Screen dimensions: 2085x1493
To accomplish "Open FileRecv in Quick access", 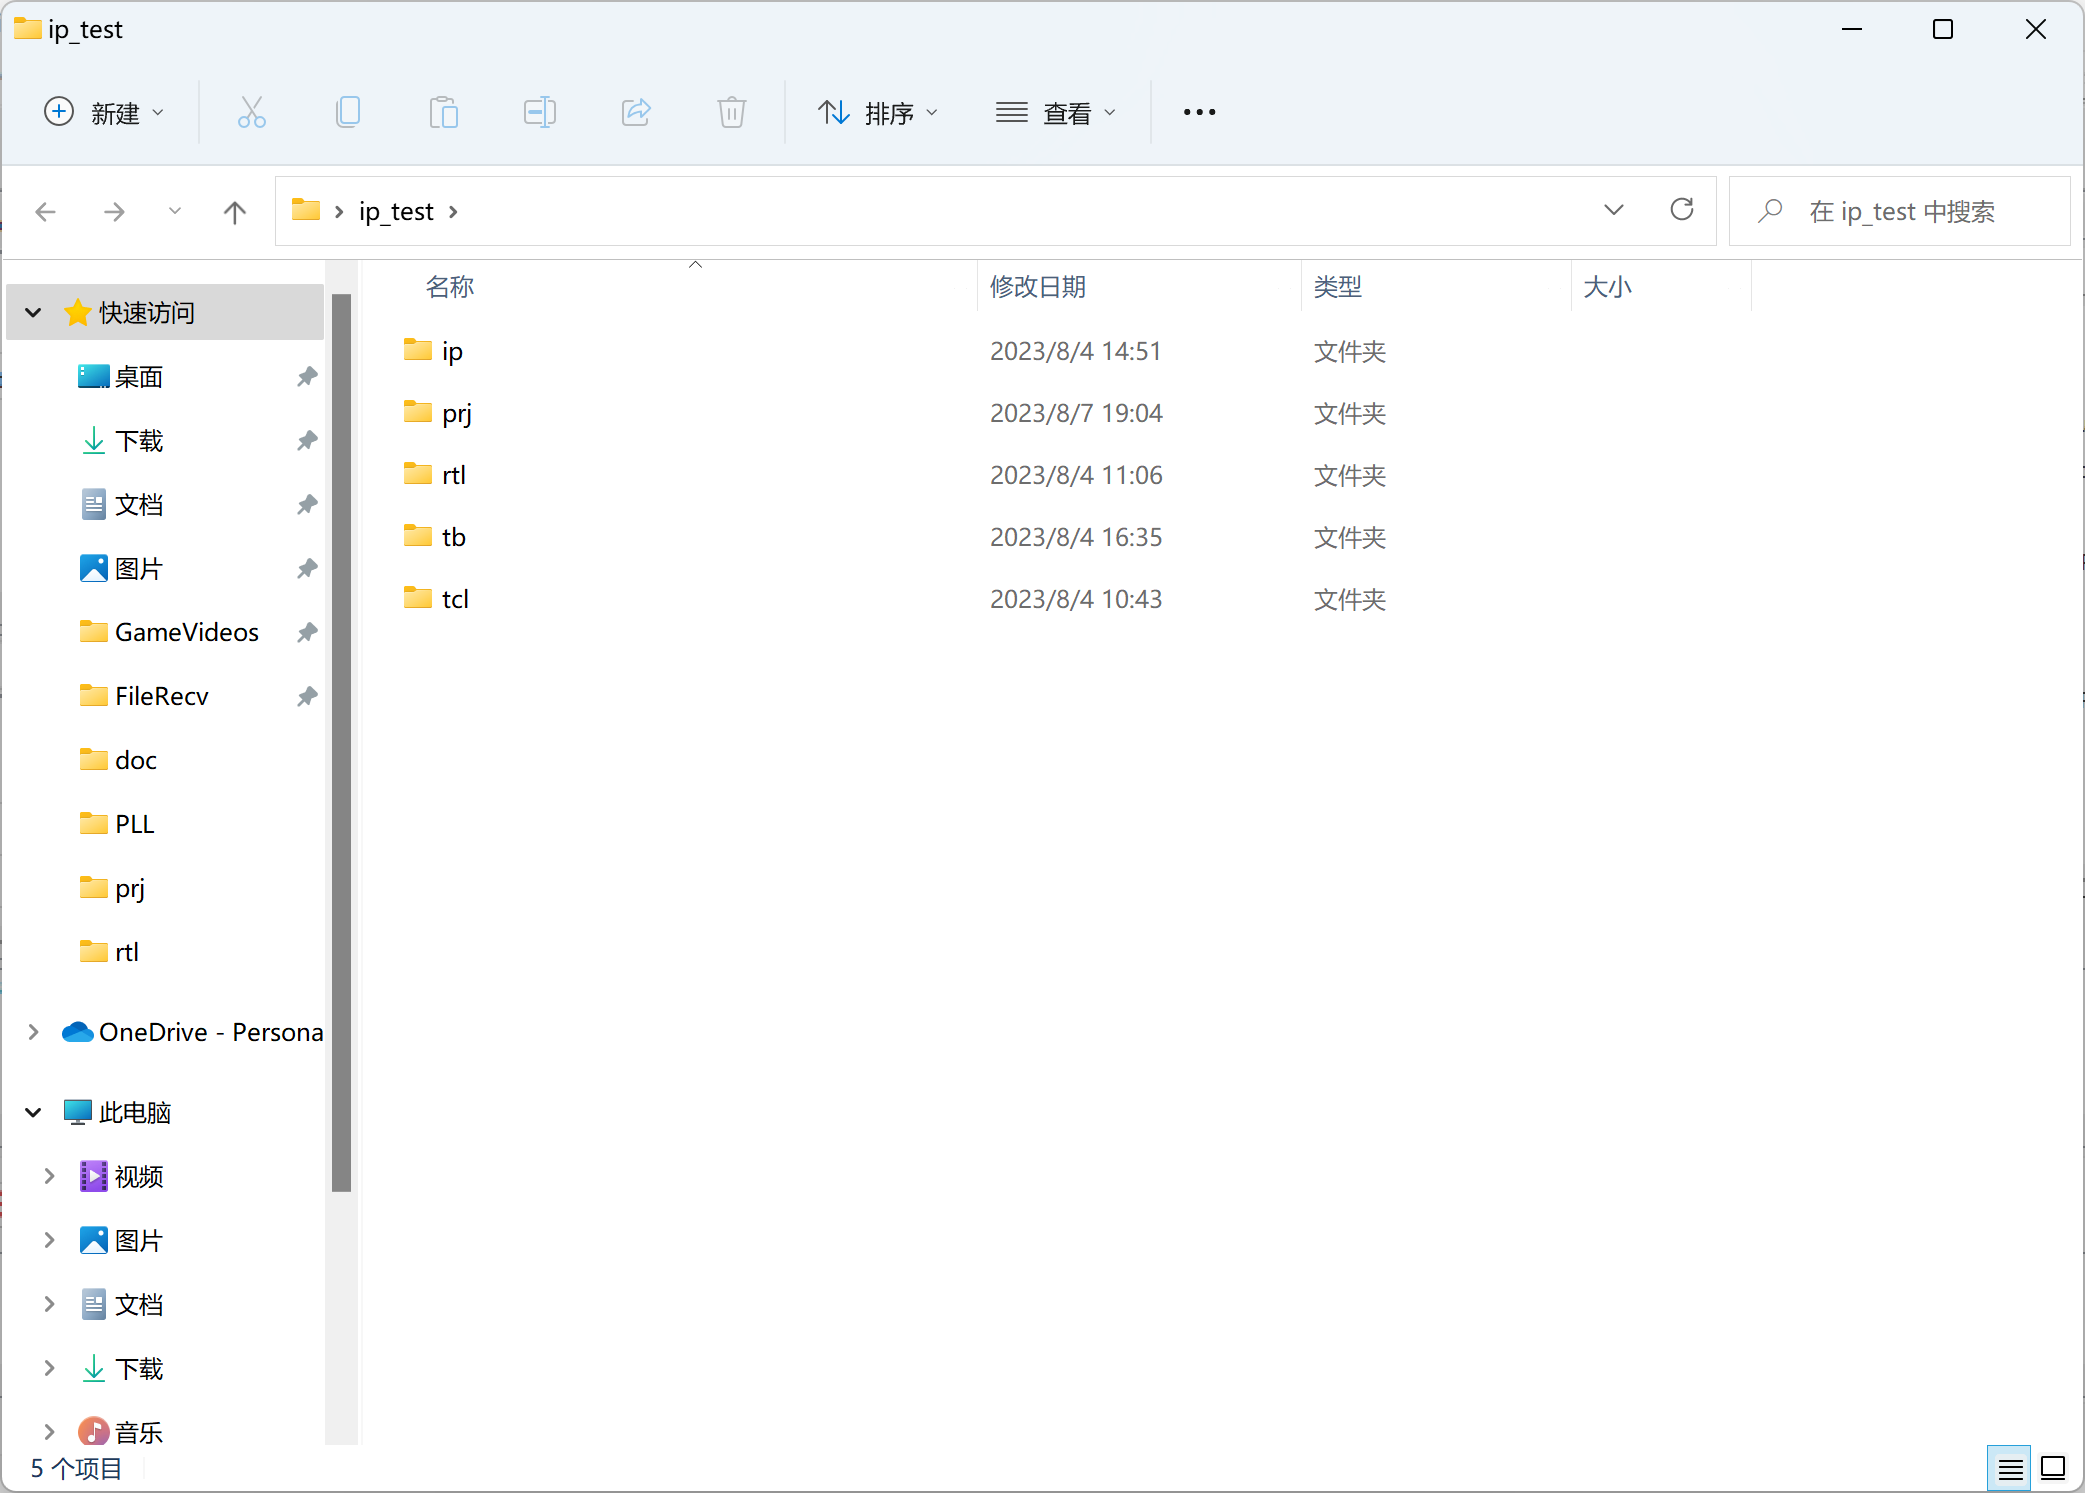I will [x=161, y=697].
